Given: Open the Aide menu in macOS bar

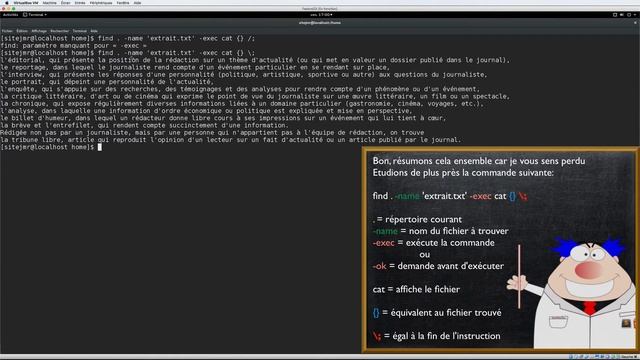Looking at the screenshot, I should coord(137,2).
